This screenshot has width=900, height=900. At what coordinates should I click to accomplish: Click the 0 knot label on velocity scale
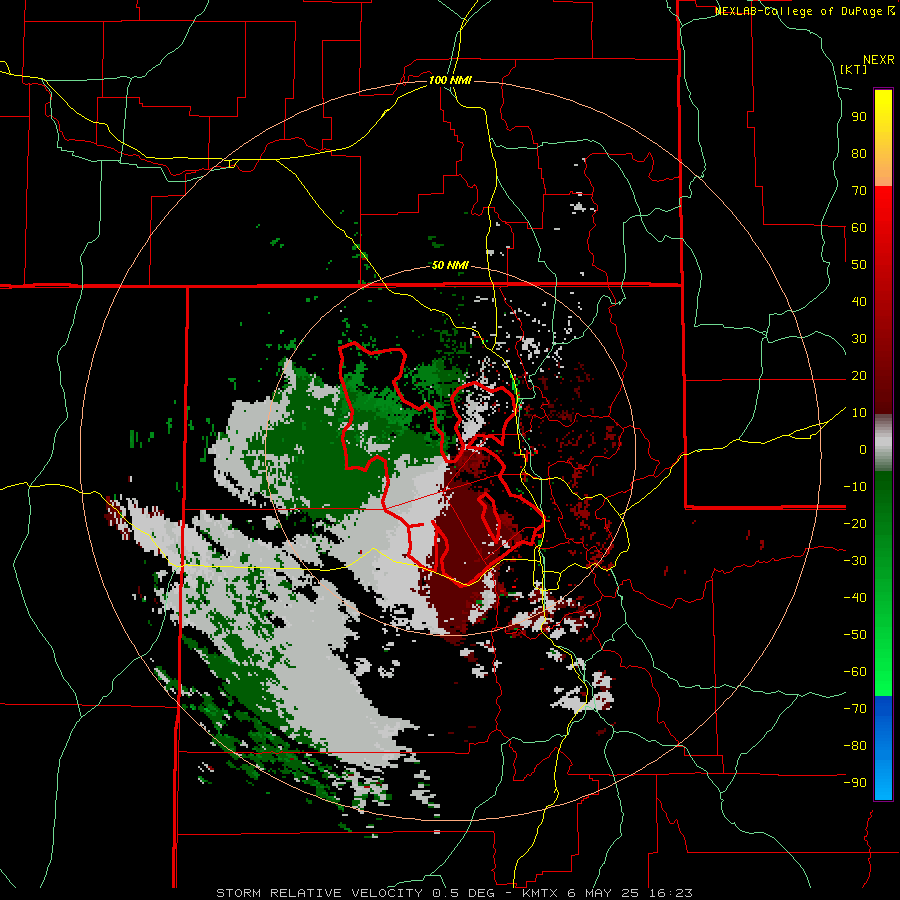point(863,449)
